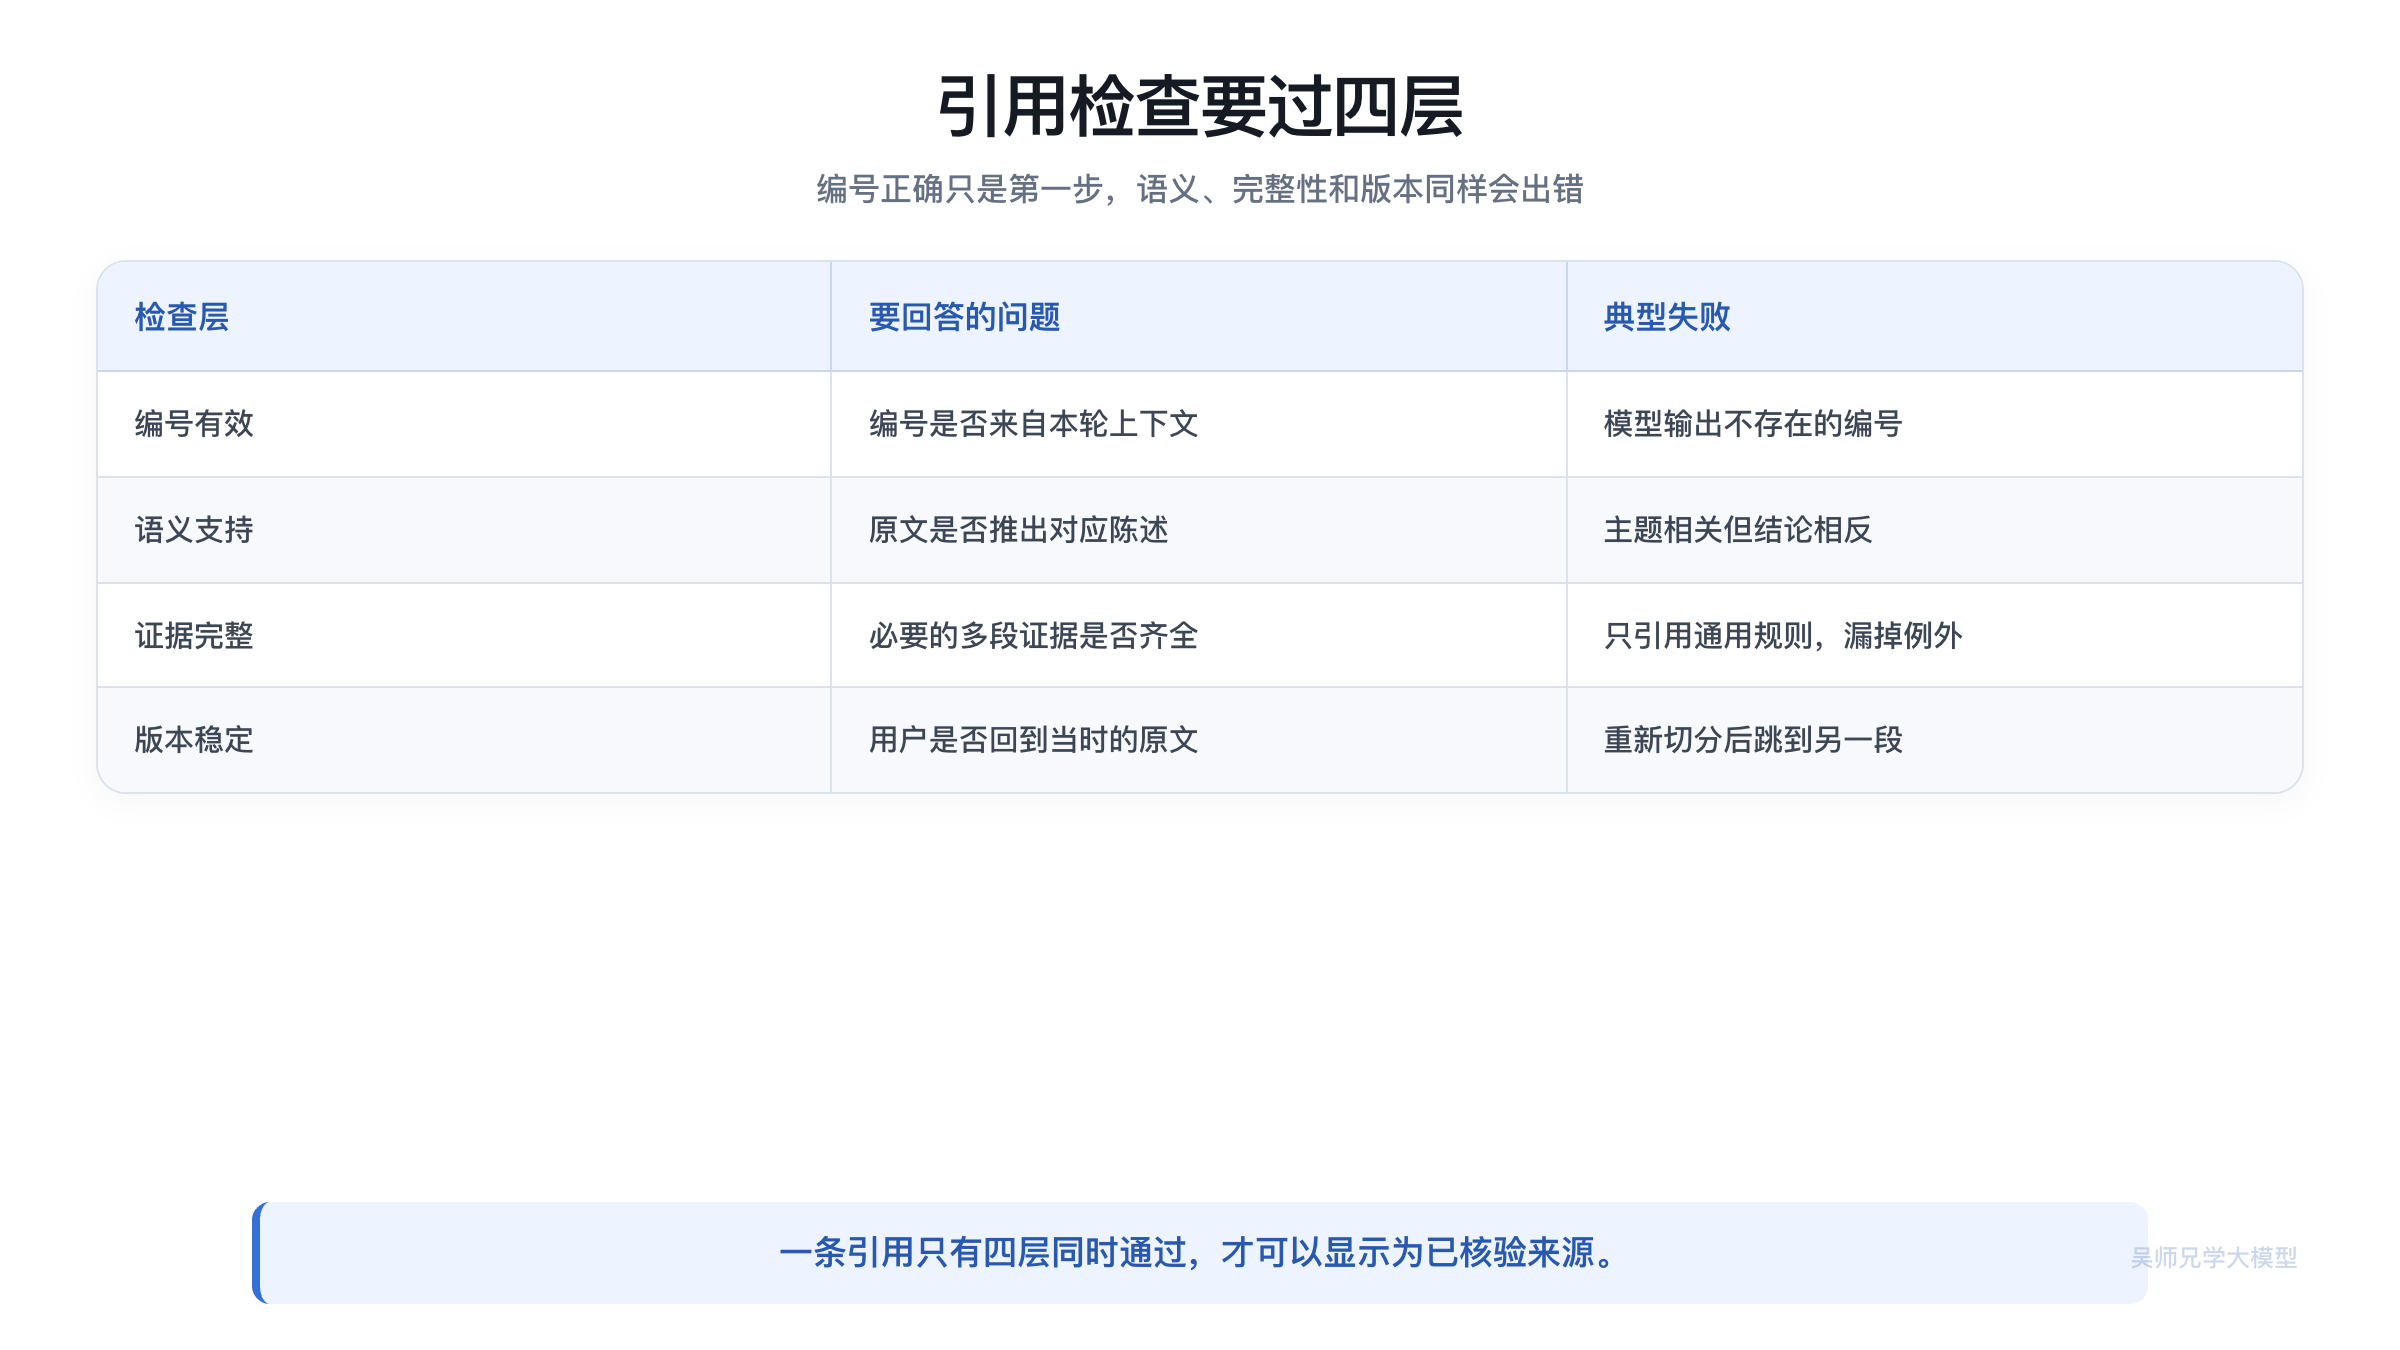Click the cell 语义支持
Screen dimensions: 2400x1350
pos(464,530)
